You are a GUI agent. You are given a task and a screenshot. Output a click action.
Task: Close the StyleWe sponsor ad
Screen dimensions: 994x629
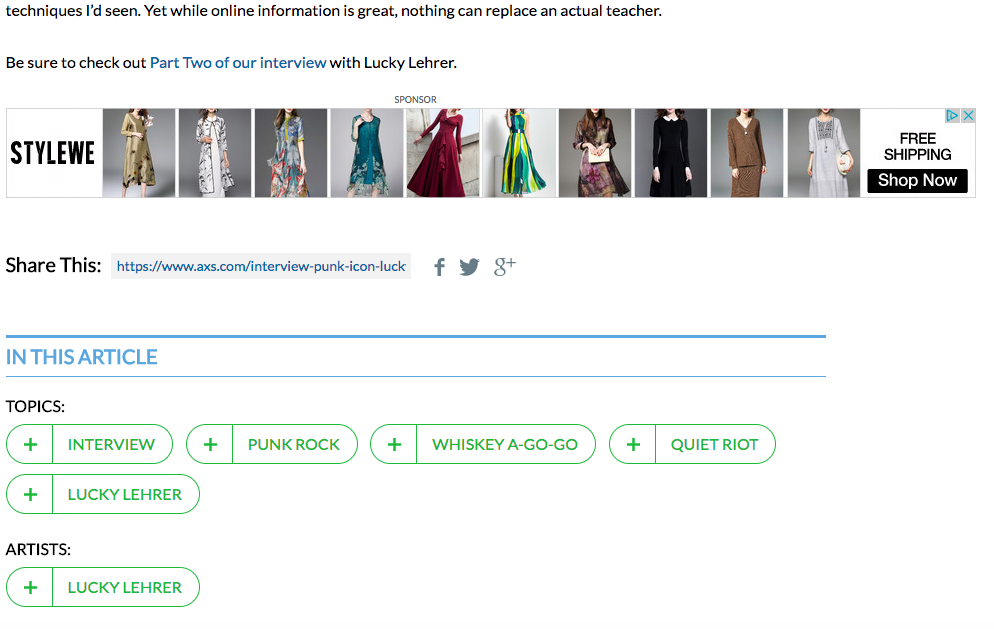pyautogui.click(x=968, y=116)
